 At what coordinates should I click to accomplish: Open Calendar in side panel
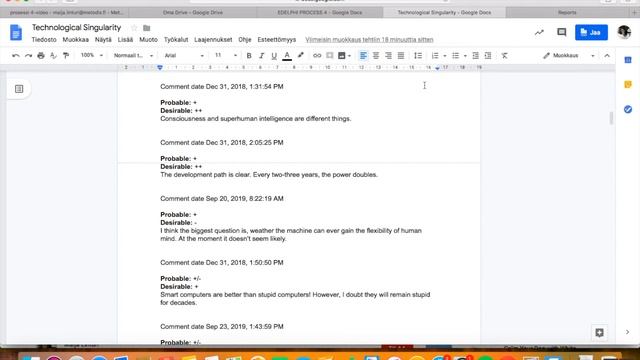tap(628, 60)
